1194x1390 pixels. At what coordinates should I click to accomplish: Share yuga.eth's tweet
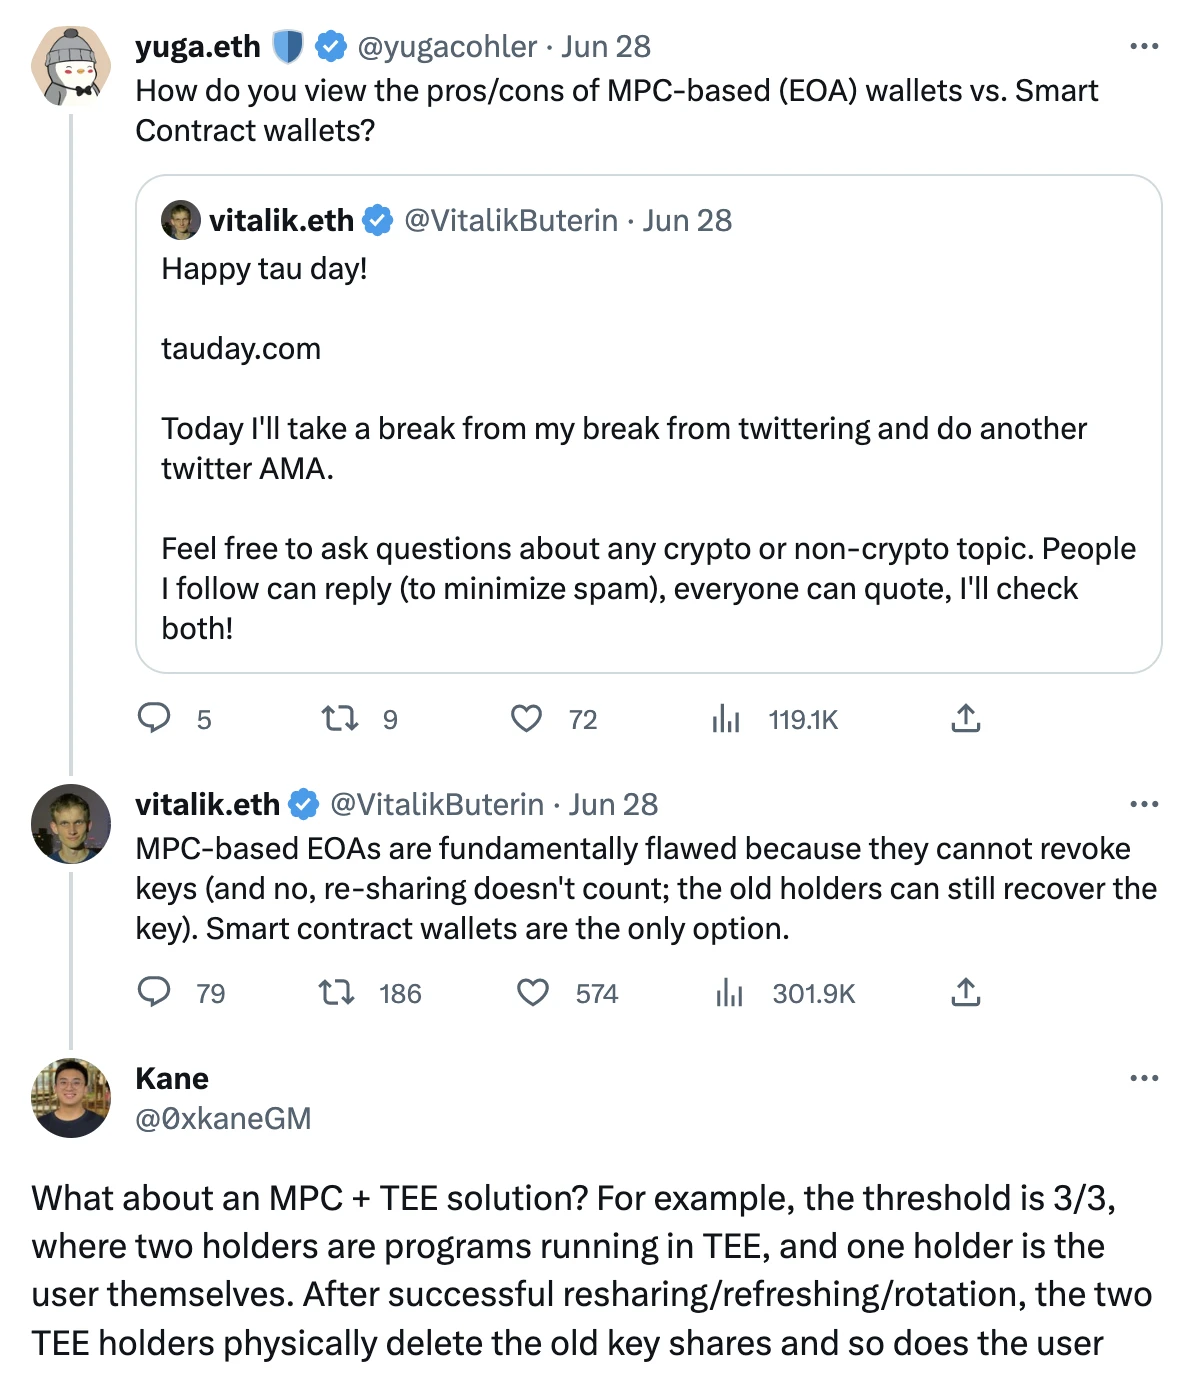coord(965,719)
